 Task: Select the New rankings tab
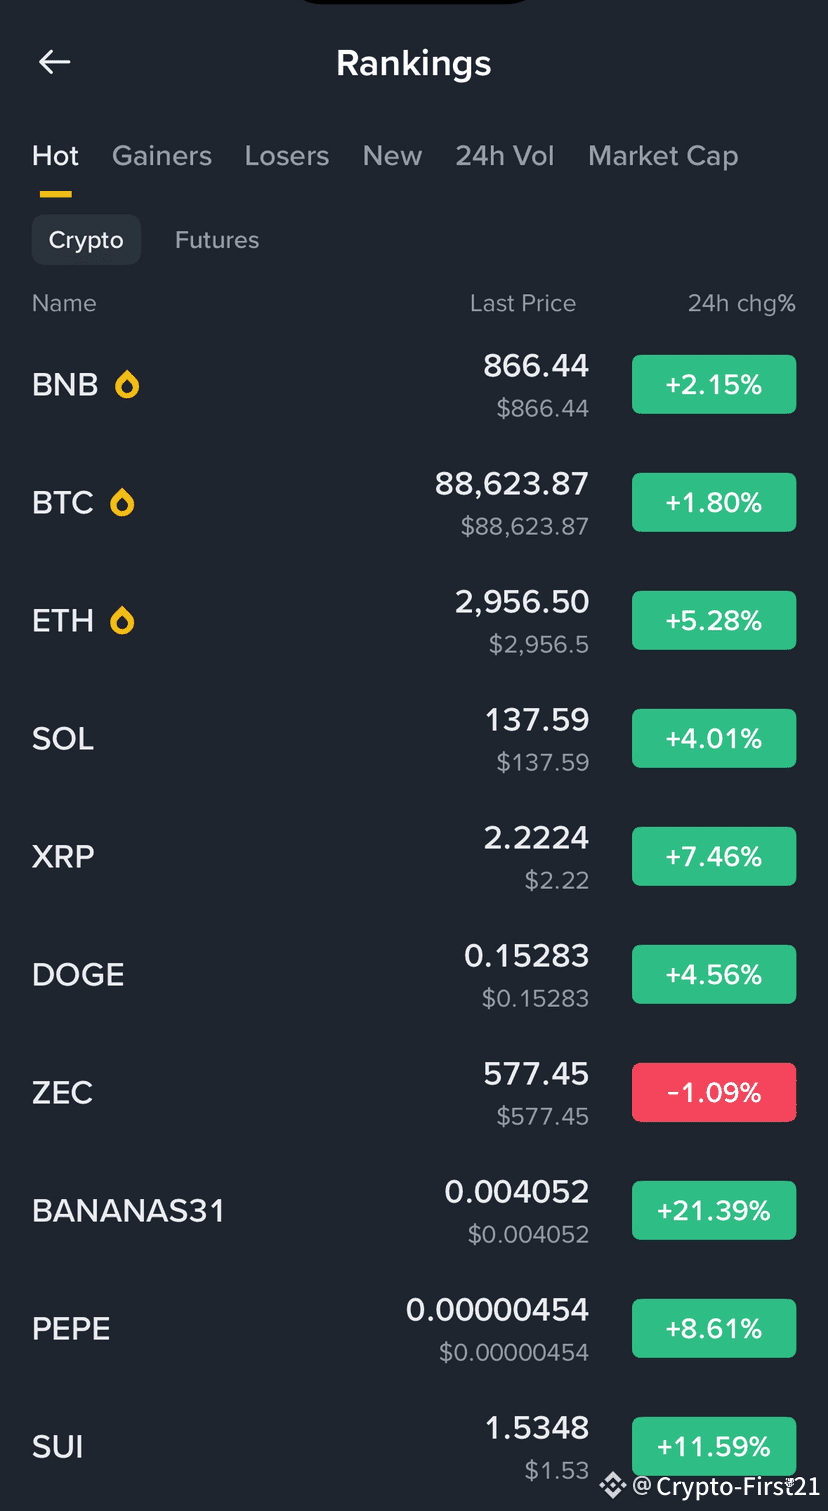[392, 156]
